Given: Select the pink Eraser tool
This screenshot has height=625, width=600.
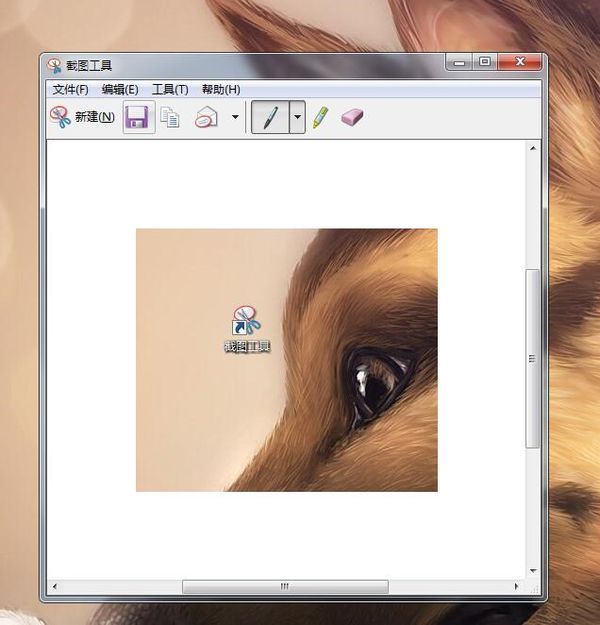Looking at the screenshot, I should [x=351, y=118].
